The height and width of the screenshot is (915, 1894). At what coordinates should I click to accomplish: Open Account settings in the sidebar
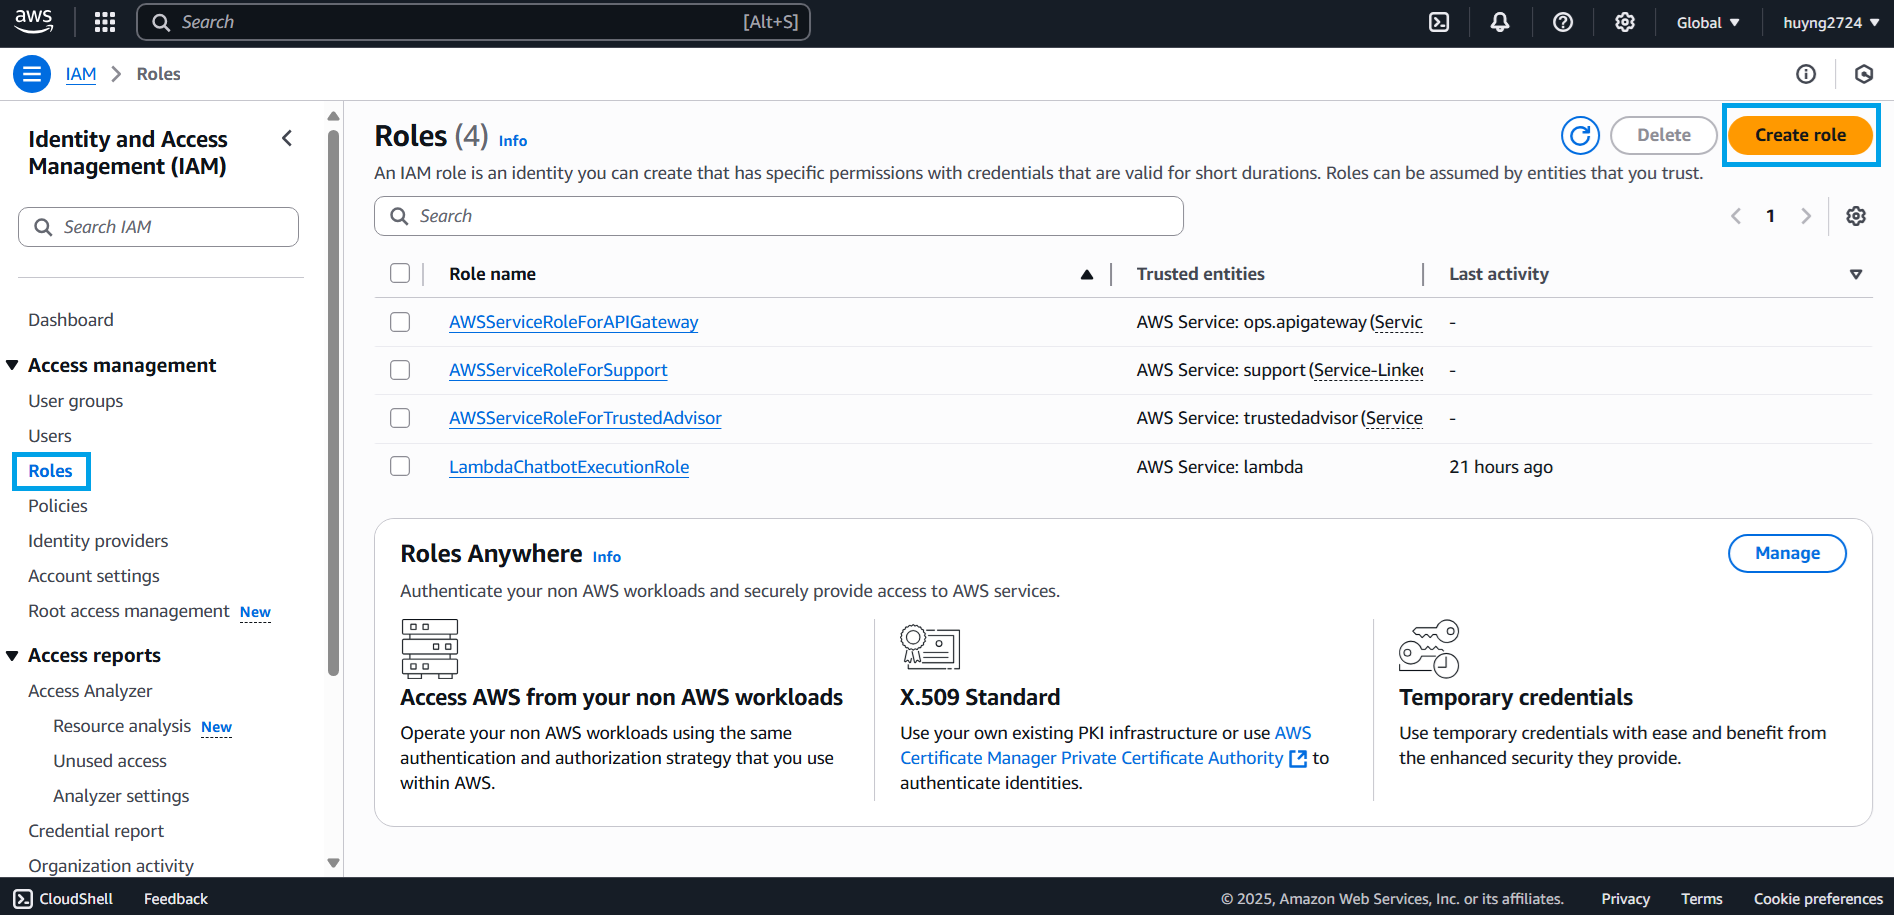(x=94, y=576)
